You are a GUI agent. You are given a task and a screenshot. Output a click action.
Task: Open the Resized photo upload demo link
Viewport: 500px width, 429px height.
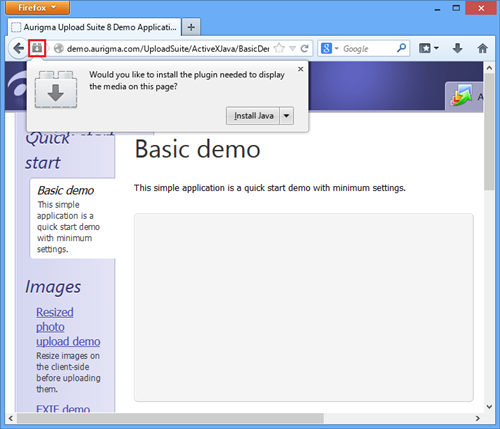click(68, 327)
